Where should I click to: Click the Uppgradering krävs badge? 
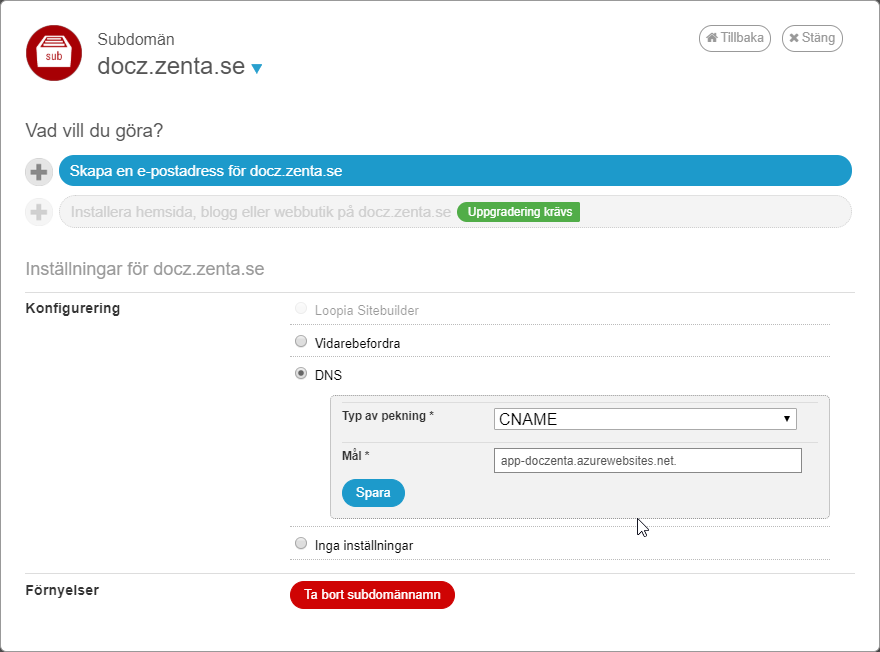pos(518,212)
